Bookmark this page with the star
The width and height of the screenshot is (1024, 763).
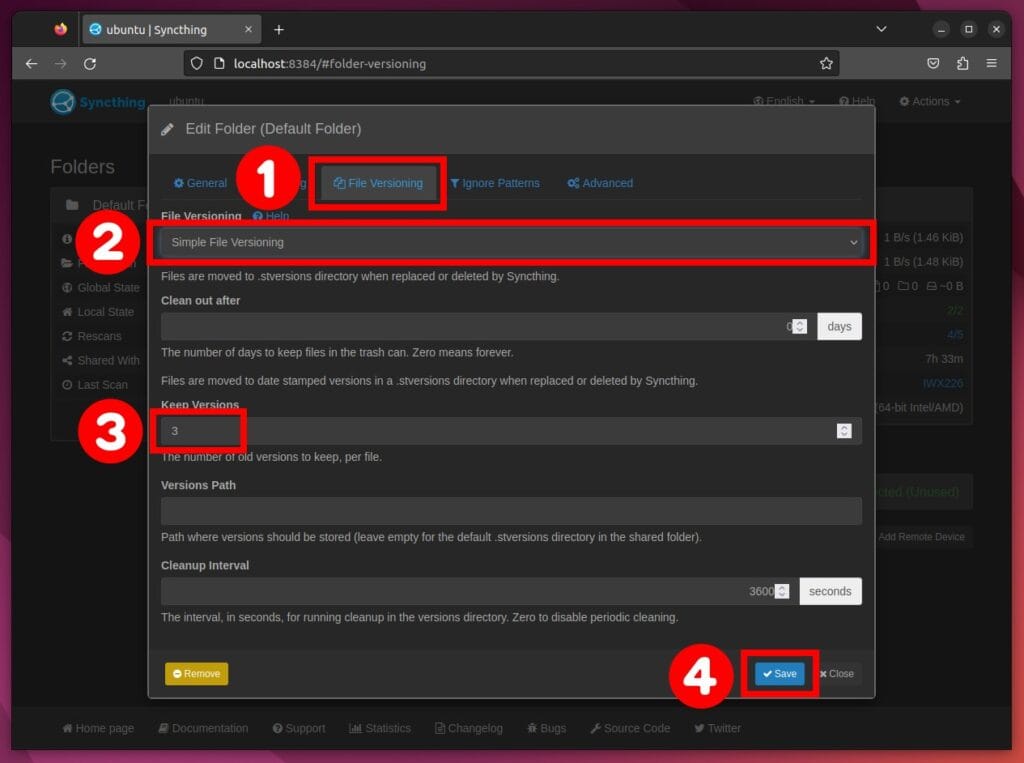point(826,63)
